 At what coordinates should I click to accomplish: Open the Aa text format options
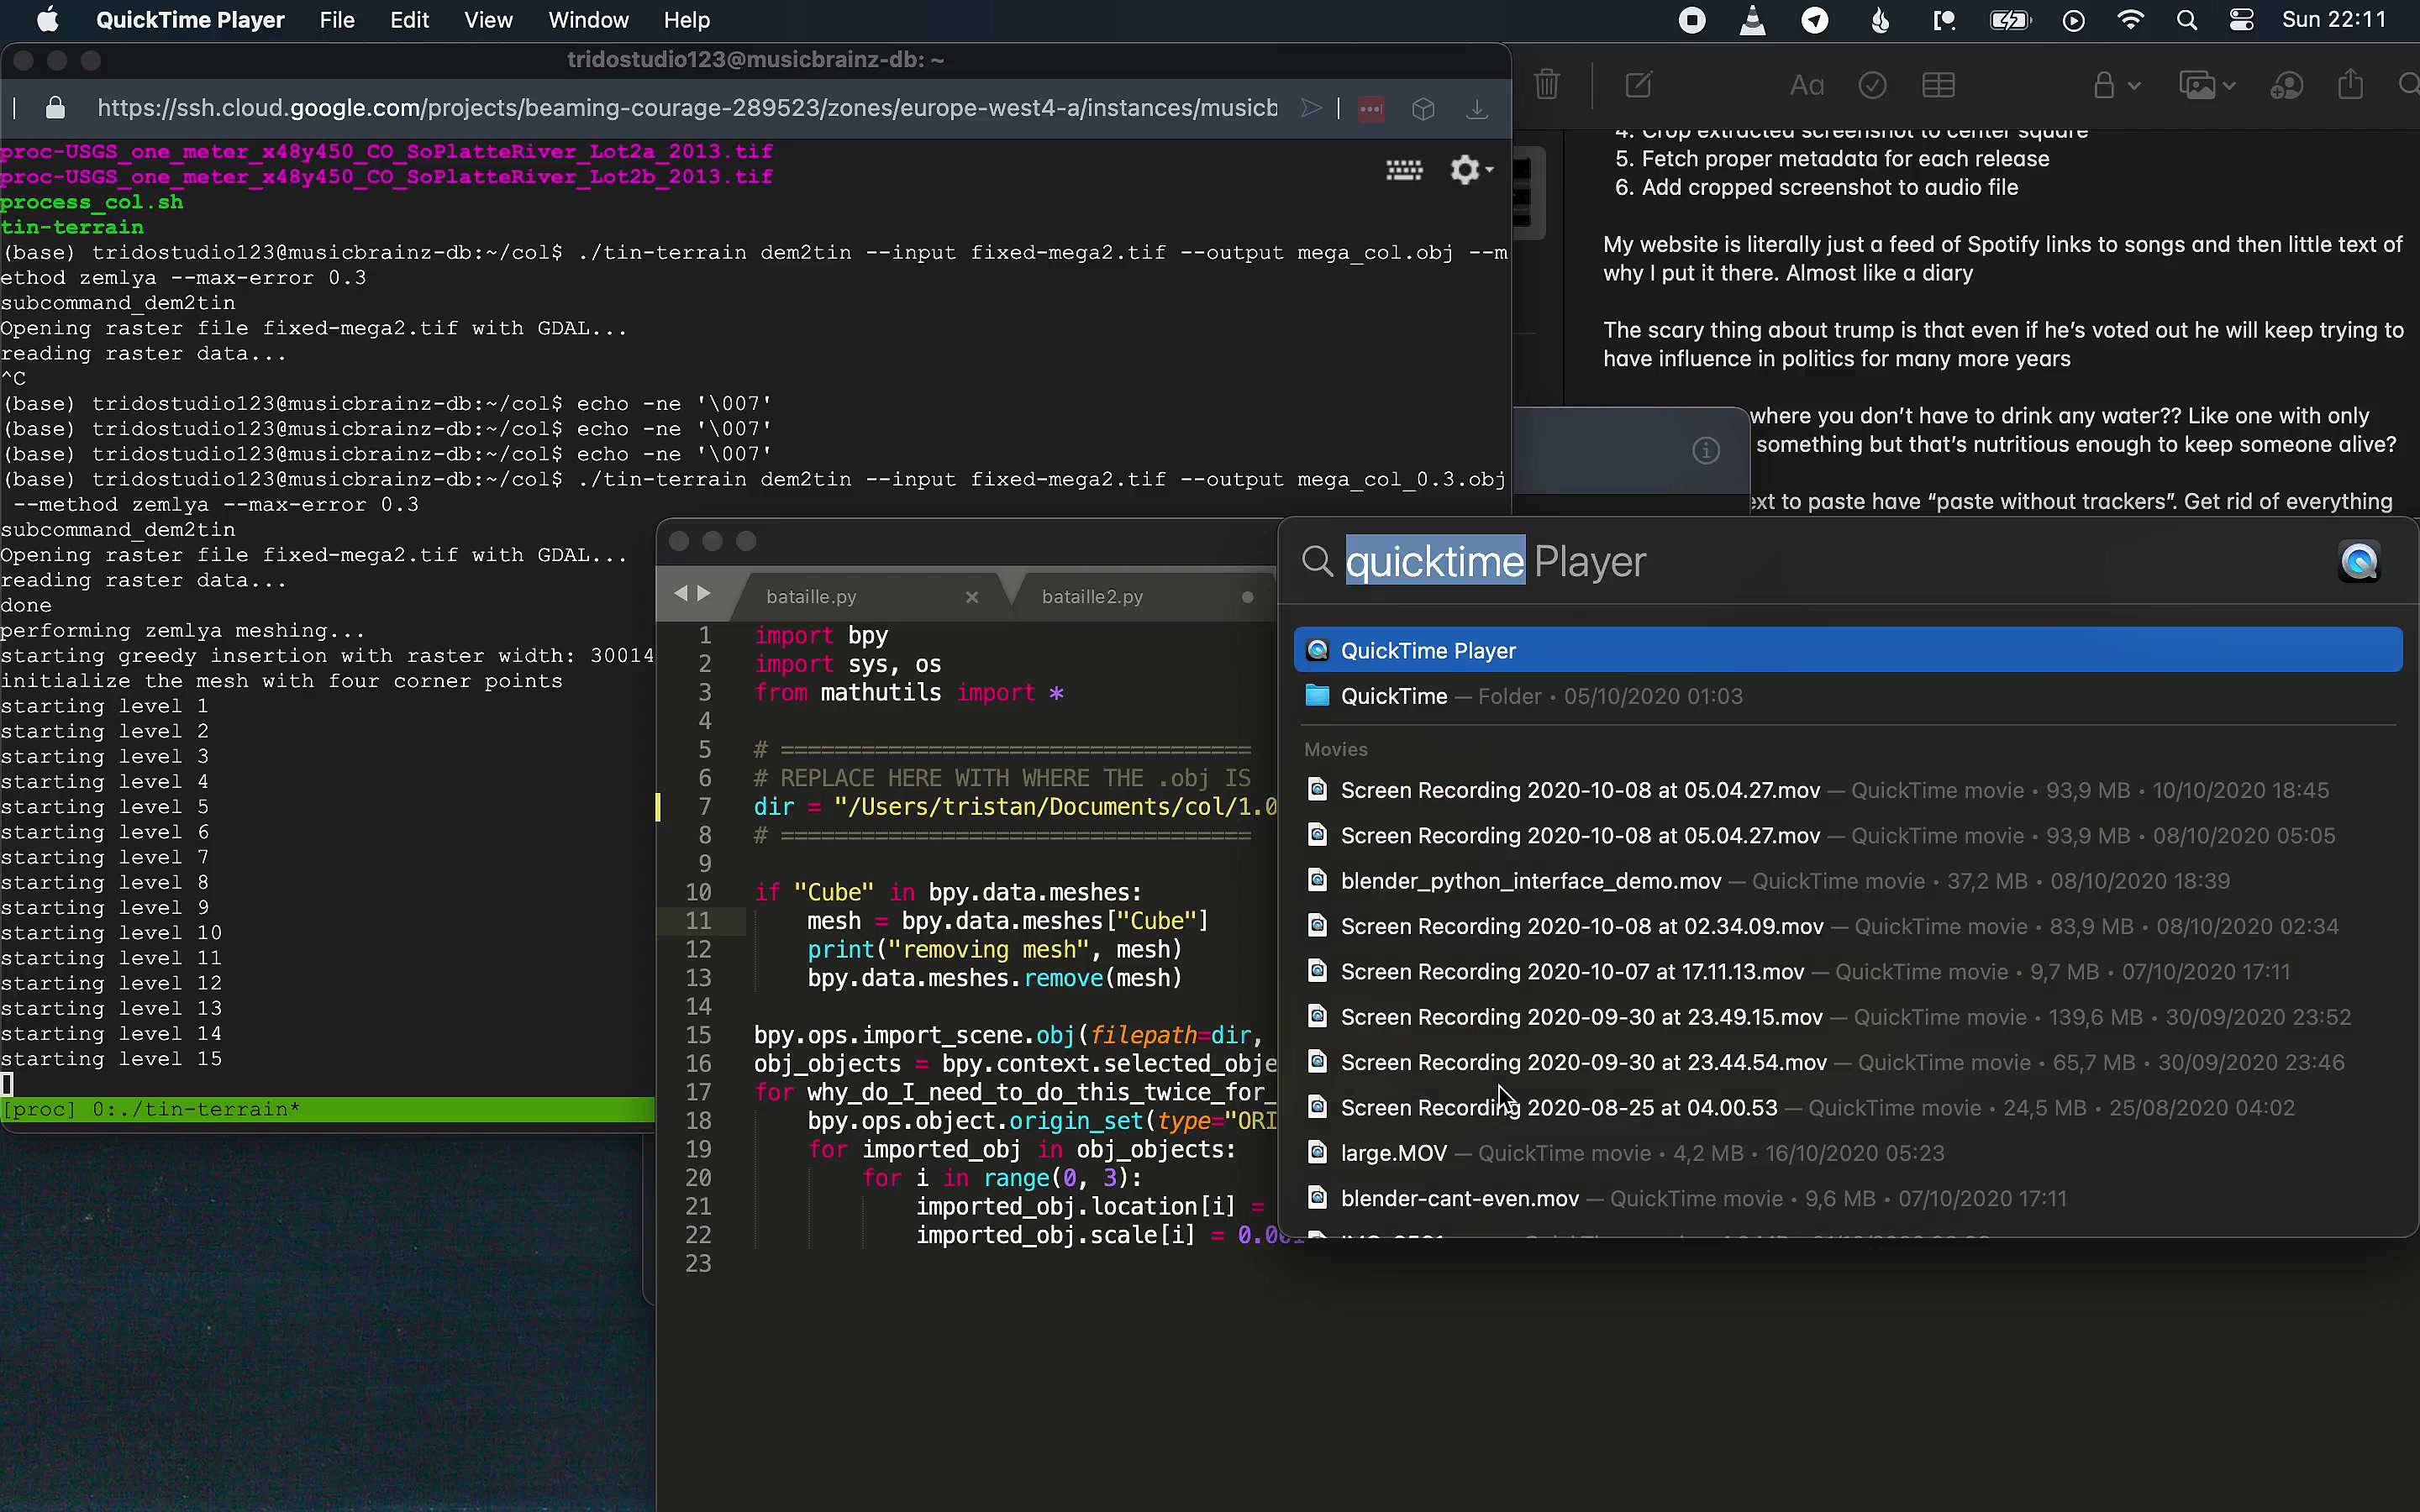(1806, 86)
